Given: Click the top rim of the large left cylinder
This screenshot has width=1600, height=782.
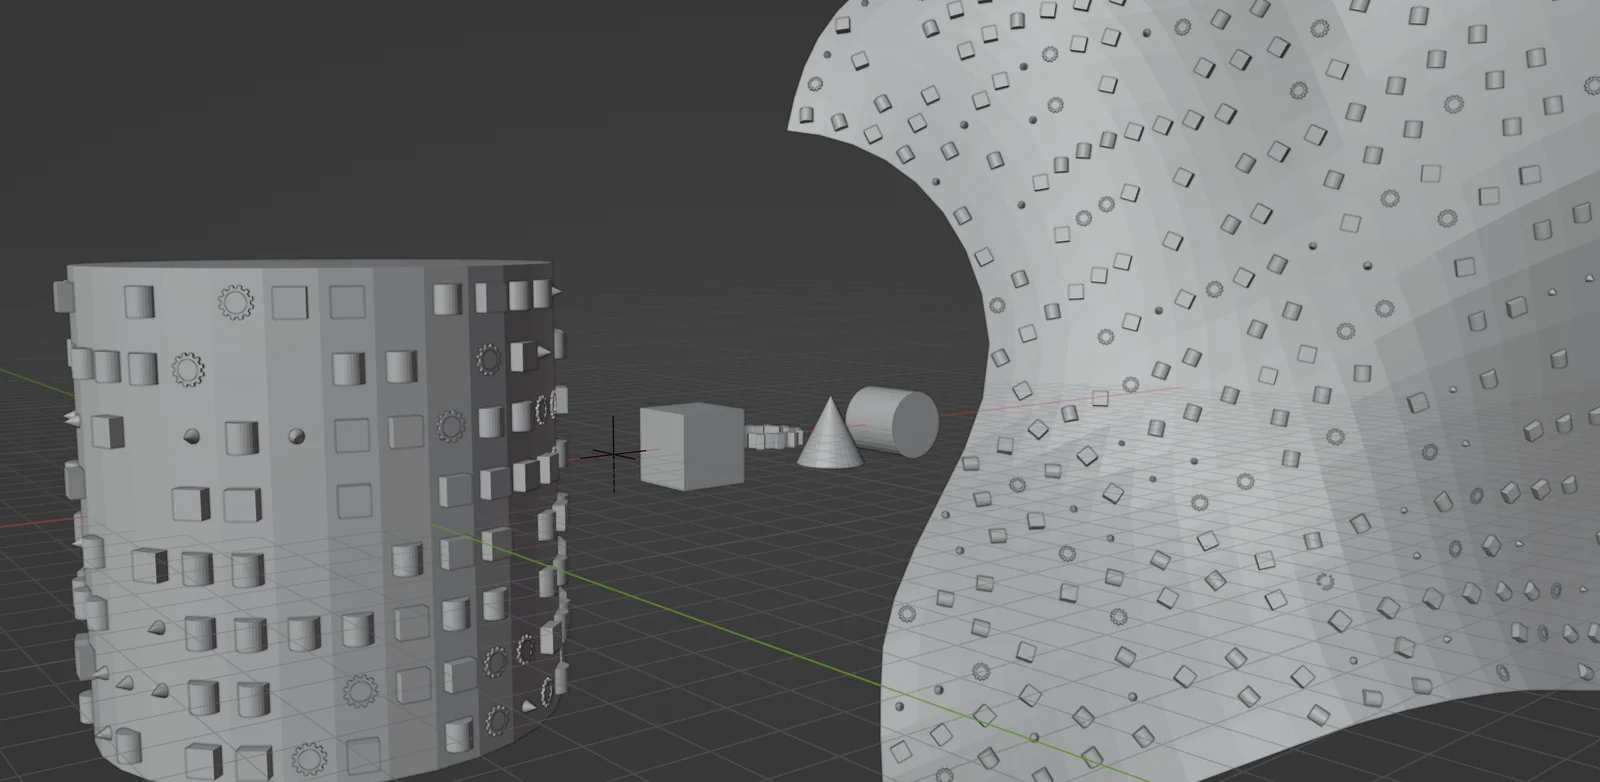Looking at the screenshot, I should coord(300,269).
